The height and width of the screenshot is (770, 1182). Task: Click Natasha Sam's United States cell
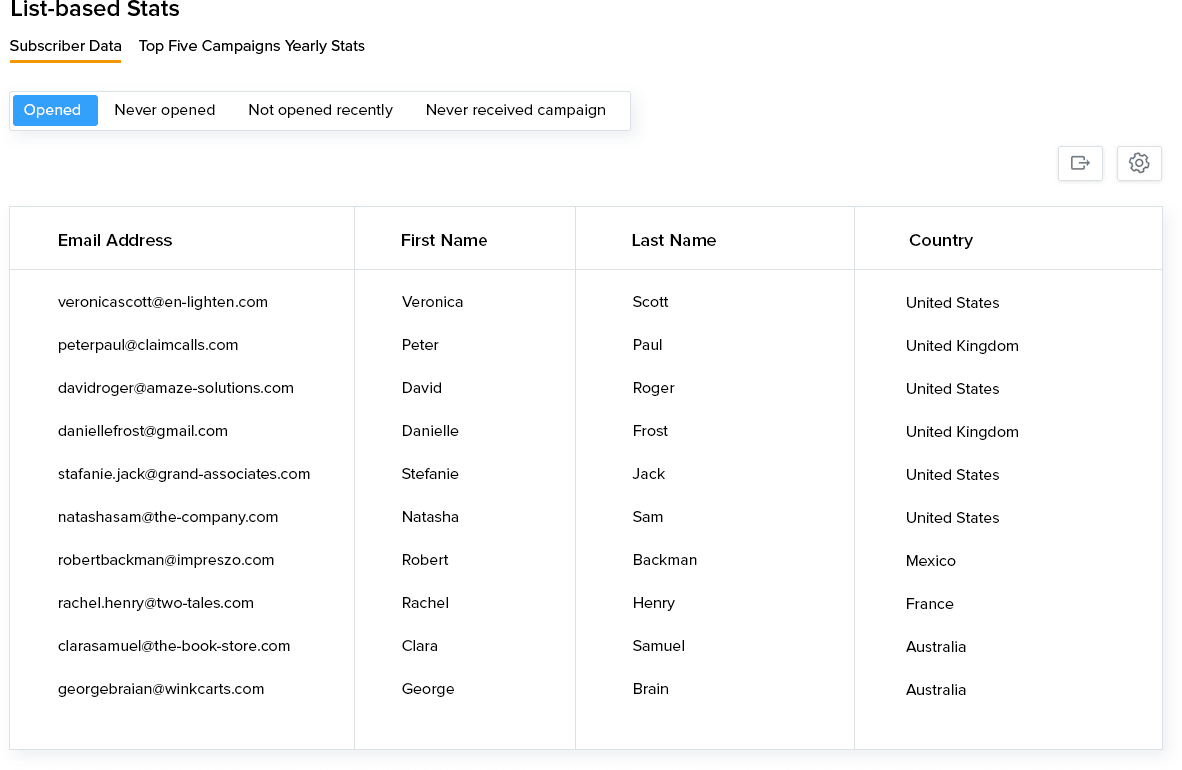point(953,517)
